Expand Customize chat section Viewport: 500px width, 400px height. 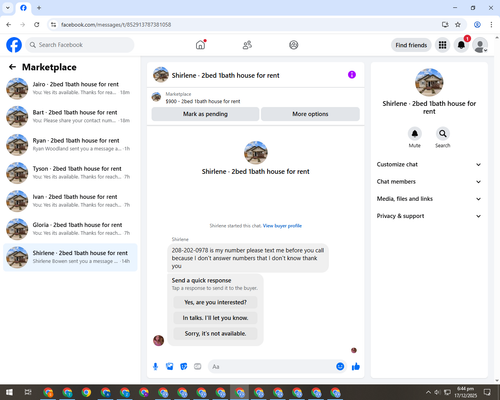429,164
